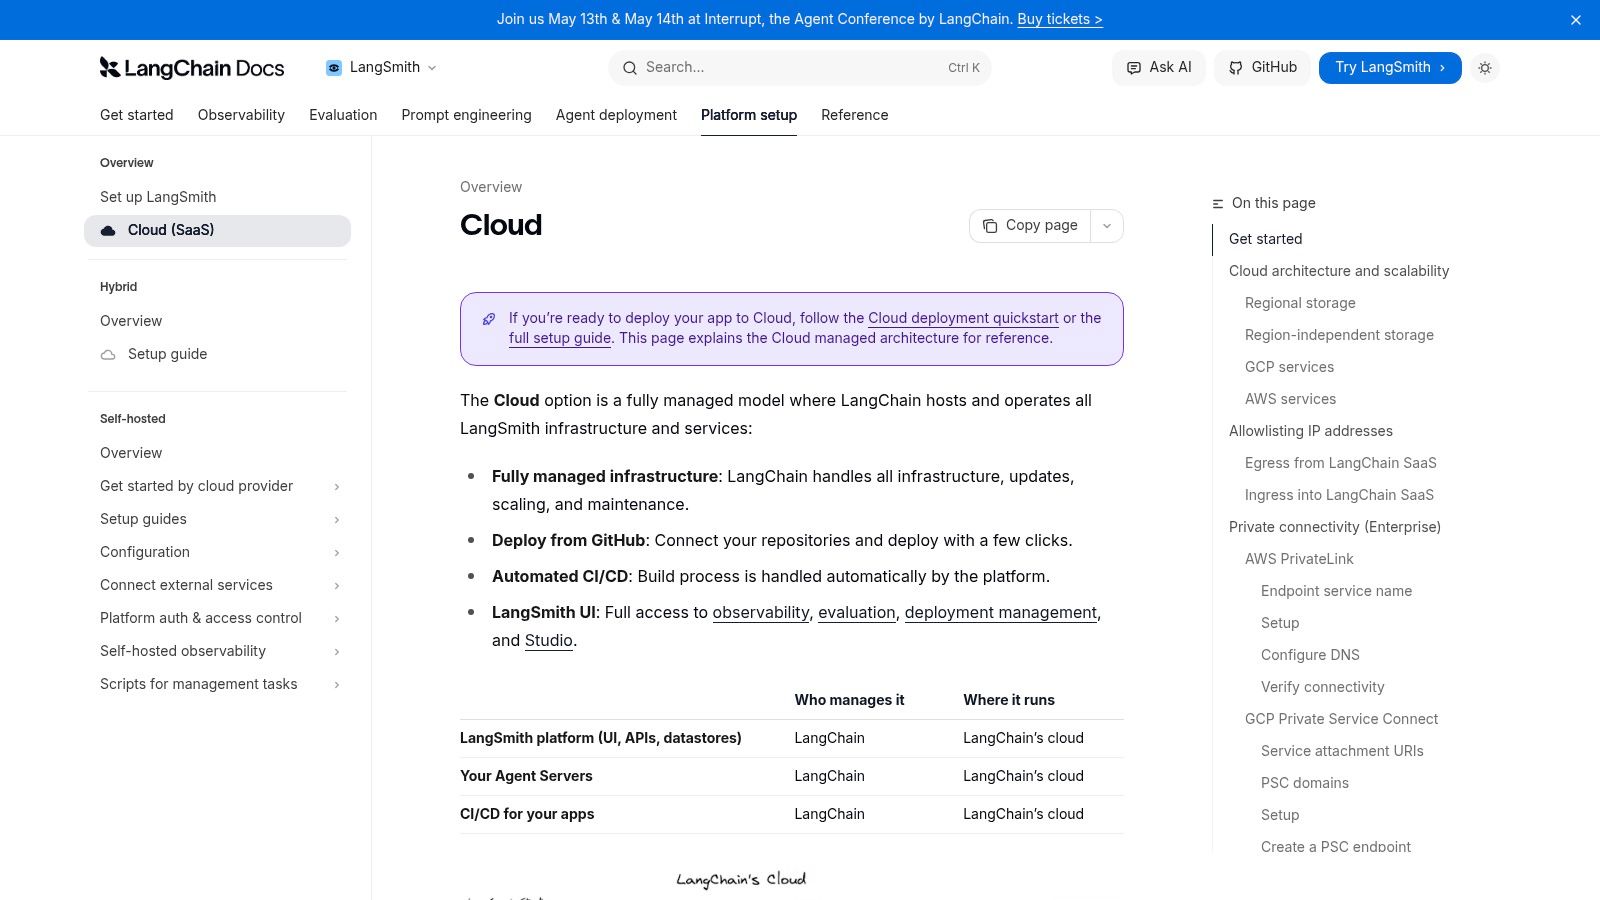This screenshot has height=900, width=1600.
Task: Focus the Search input field
Action: (800, 68)
